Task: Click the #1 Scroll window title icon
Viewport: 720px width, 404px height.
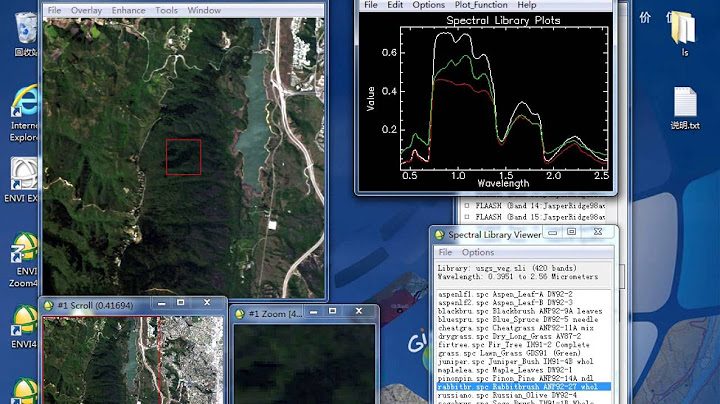Action: (48, 305)
